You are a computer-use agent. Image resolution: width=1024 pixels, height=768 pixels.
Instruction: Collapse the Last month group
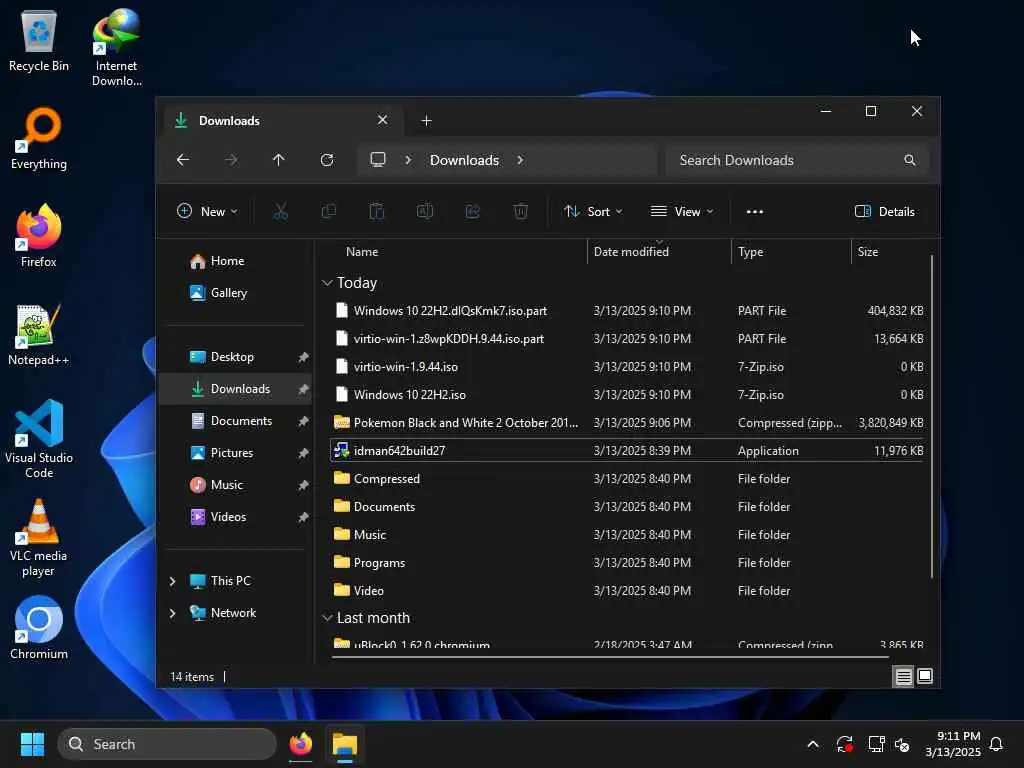(x=327, y=618)
